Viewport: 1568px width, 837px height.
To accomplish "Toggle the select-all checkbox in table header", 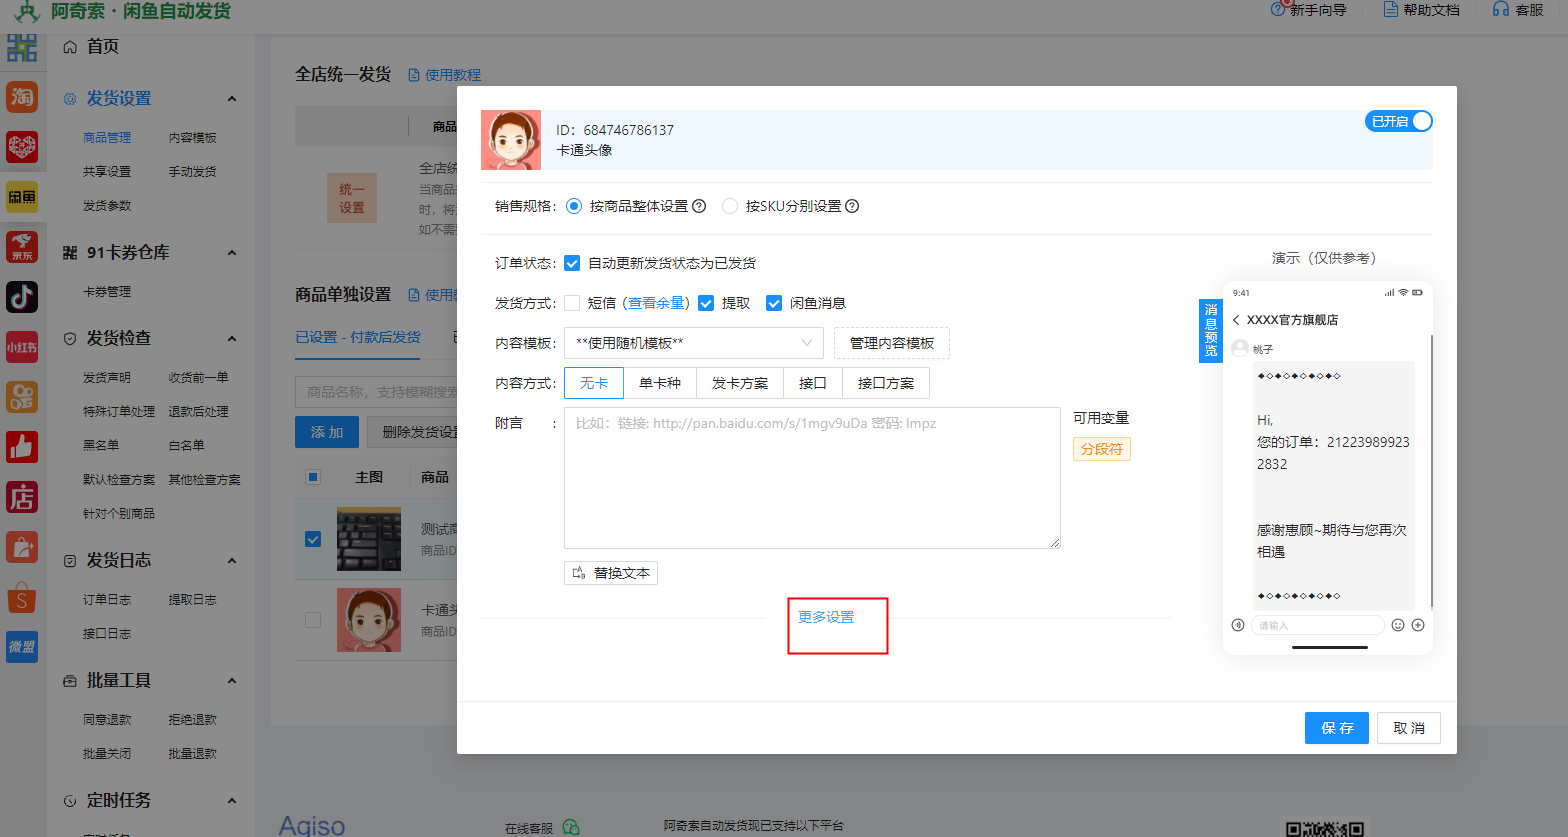I will 313,477.
